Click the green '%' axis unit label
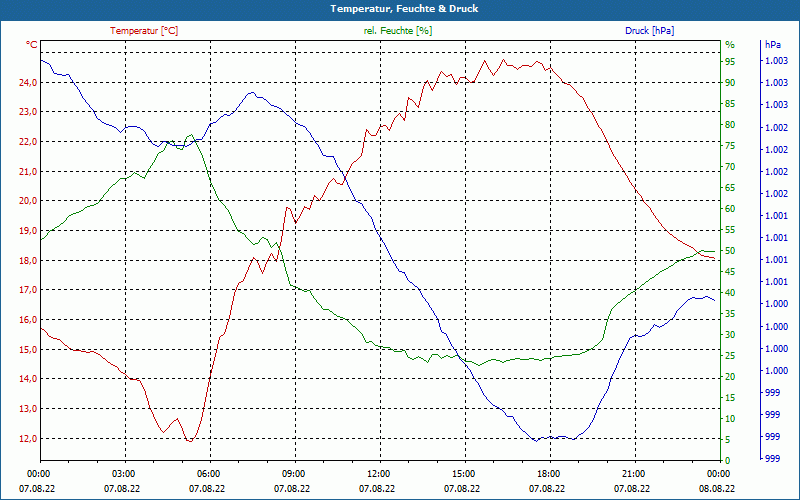The height and width of the screenshot is (500, 800). click(x=730, y=45)
